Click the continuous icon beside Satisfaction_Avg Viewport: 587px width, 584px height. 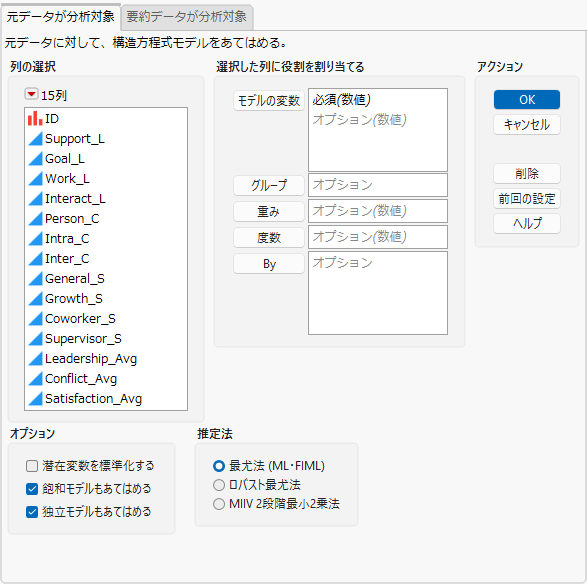click(36, 399)
